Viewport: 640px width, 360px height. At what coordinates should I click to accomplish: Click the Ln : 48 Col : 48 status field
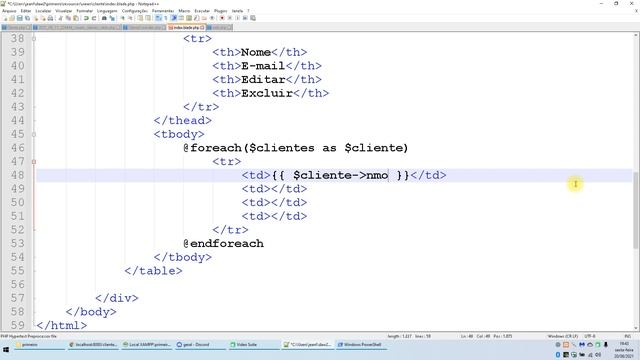[475, 336]
